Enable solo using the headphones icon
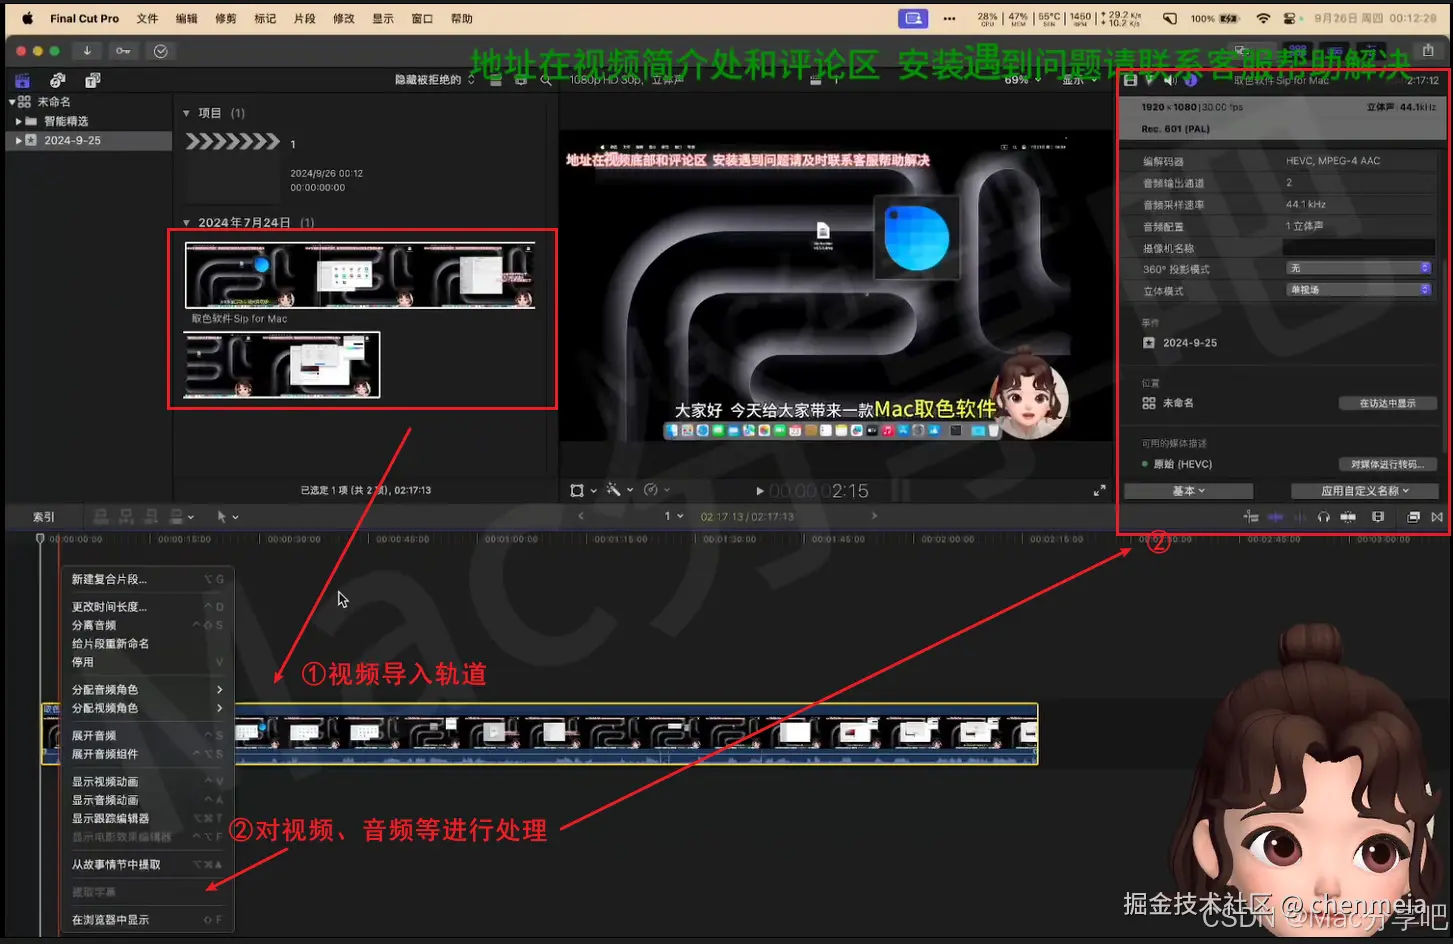Image resolution: width=1453 pixels, height=944 pixels. click(1324, 517)
